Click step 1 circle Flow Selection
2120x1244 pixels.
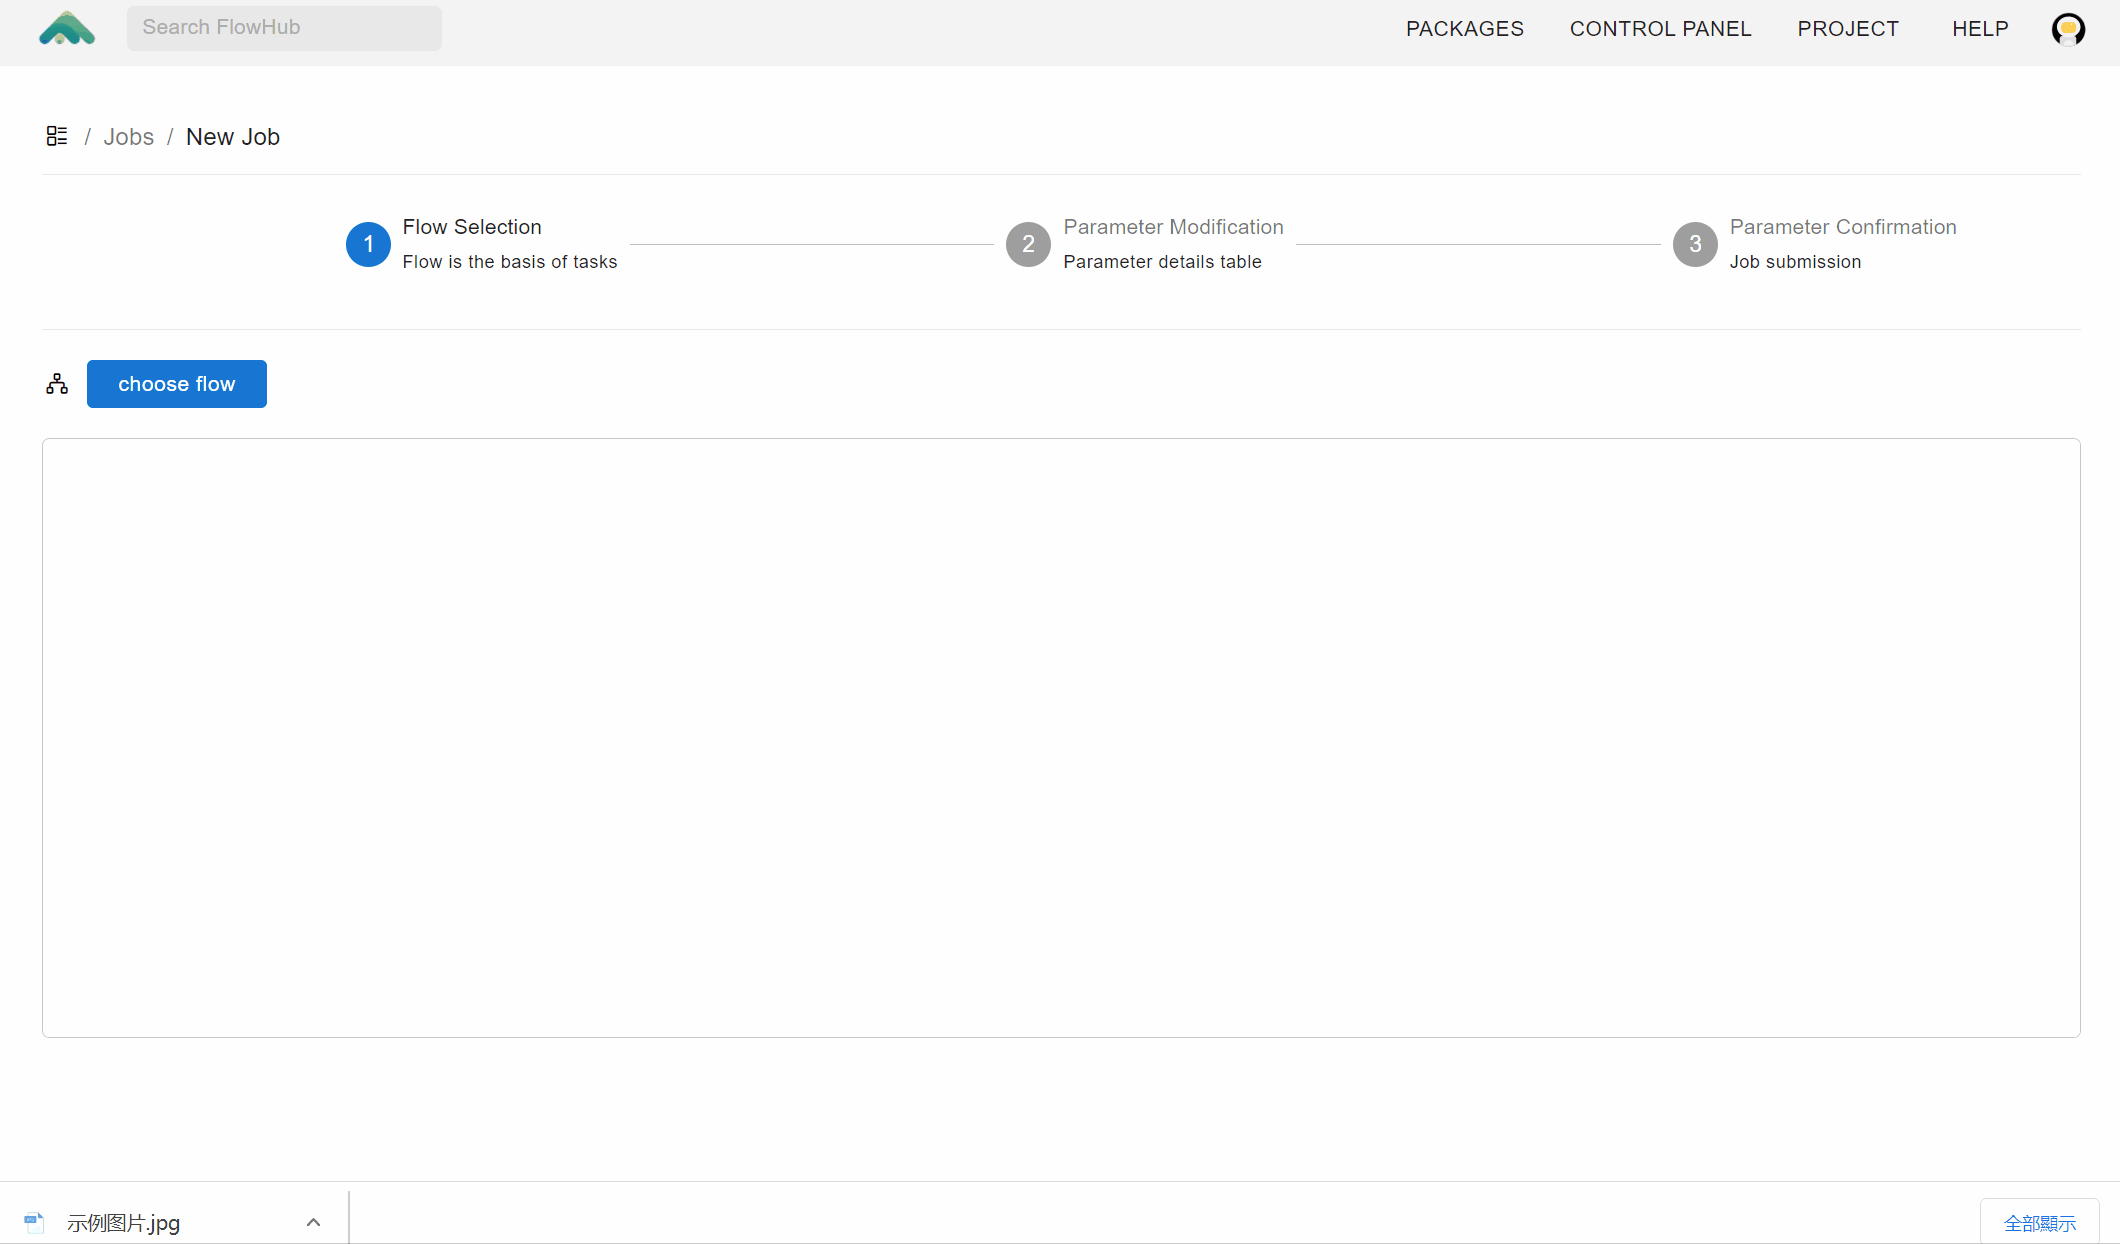[x=368, y=244]
